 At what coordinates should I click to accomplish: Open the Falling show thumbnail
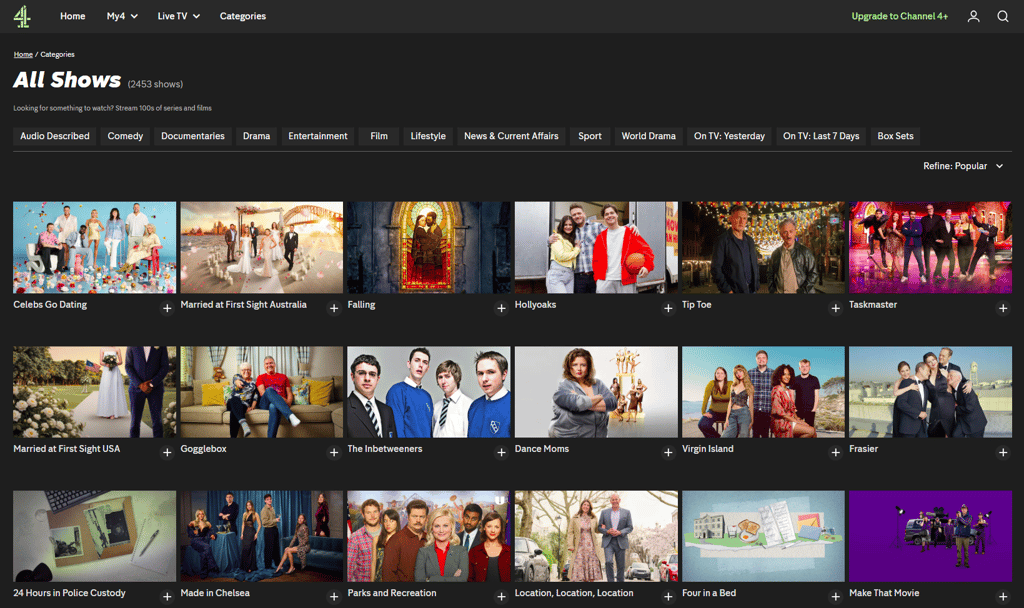(x=429, y=248)
